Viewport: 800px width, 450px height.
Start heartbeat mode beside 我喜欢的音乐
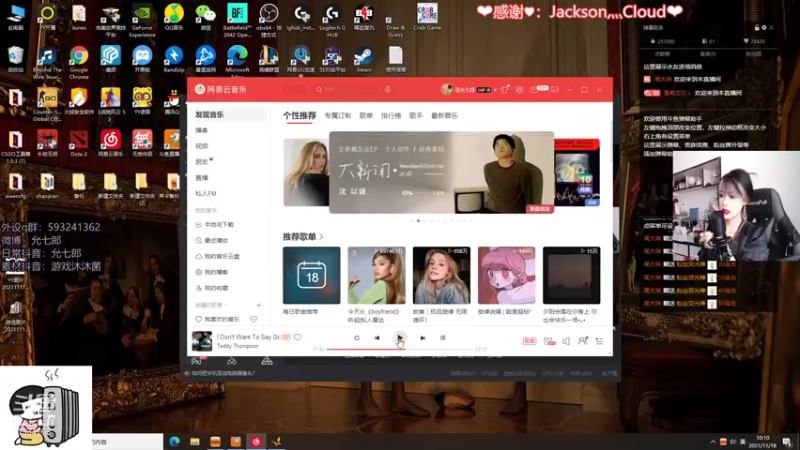254,319
